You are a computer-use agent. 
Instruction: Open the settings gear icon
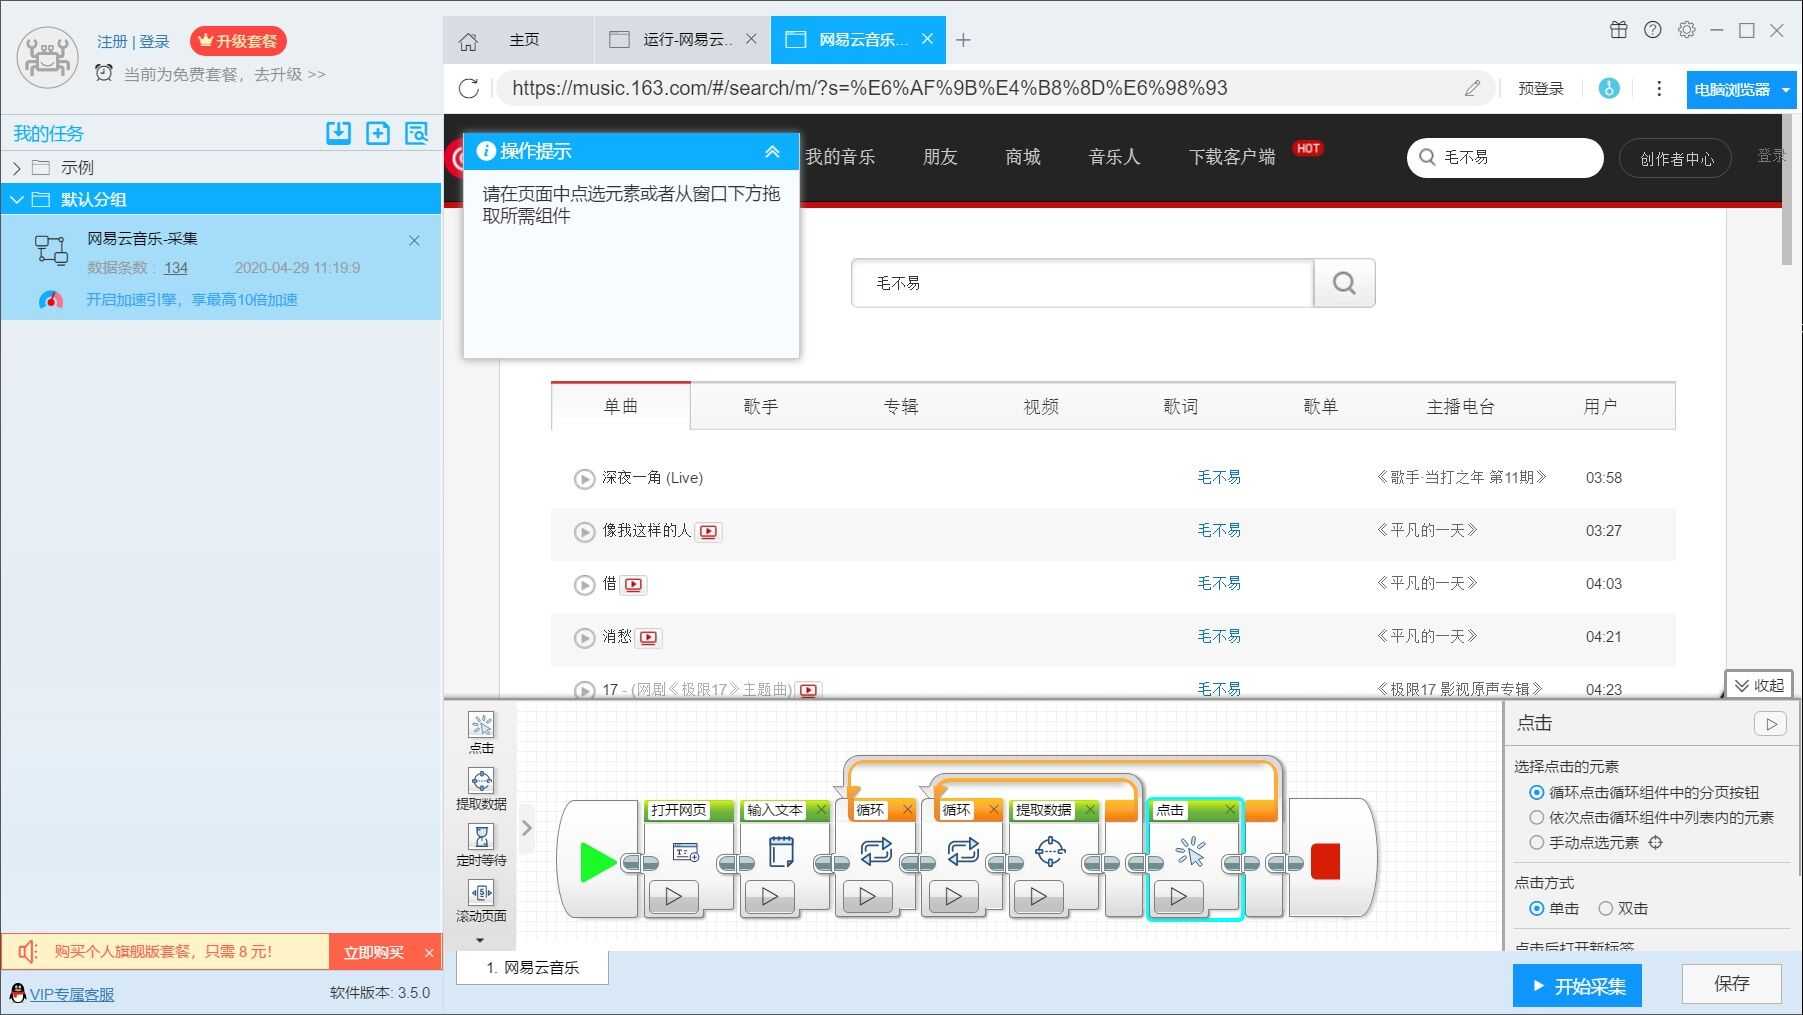(1686, 30)
